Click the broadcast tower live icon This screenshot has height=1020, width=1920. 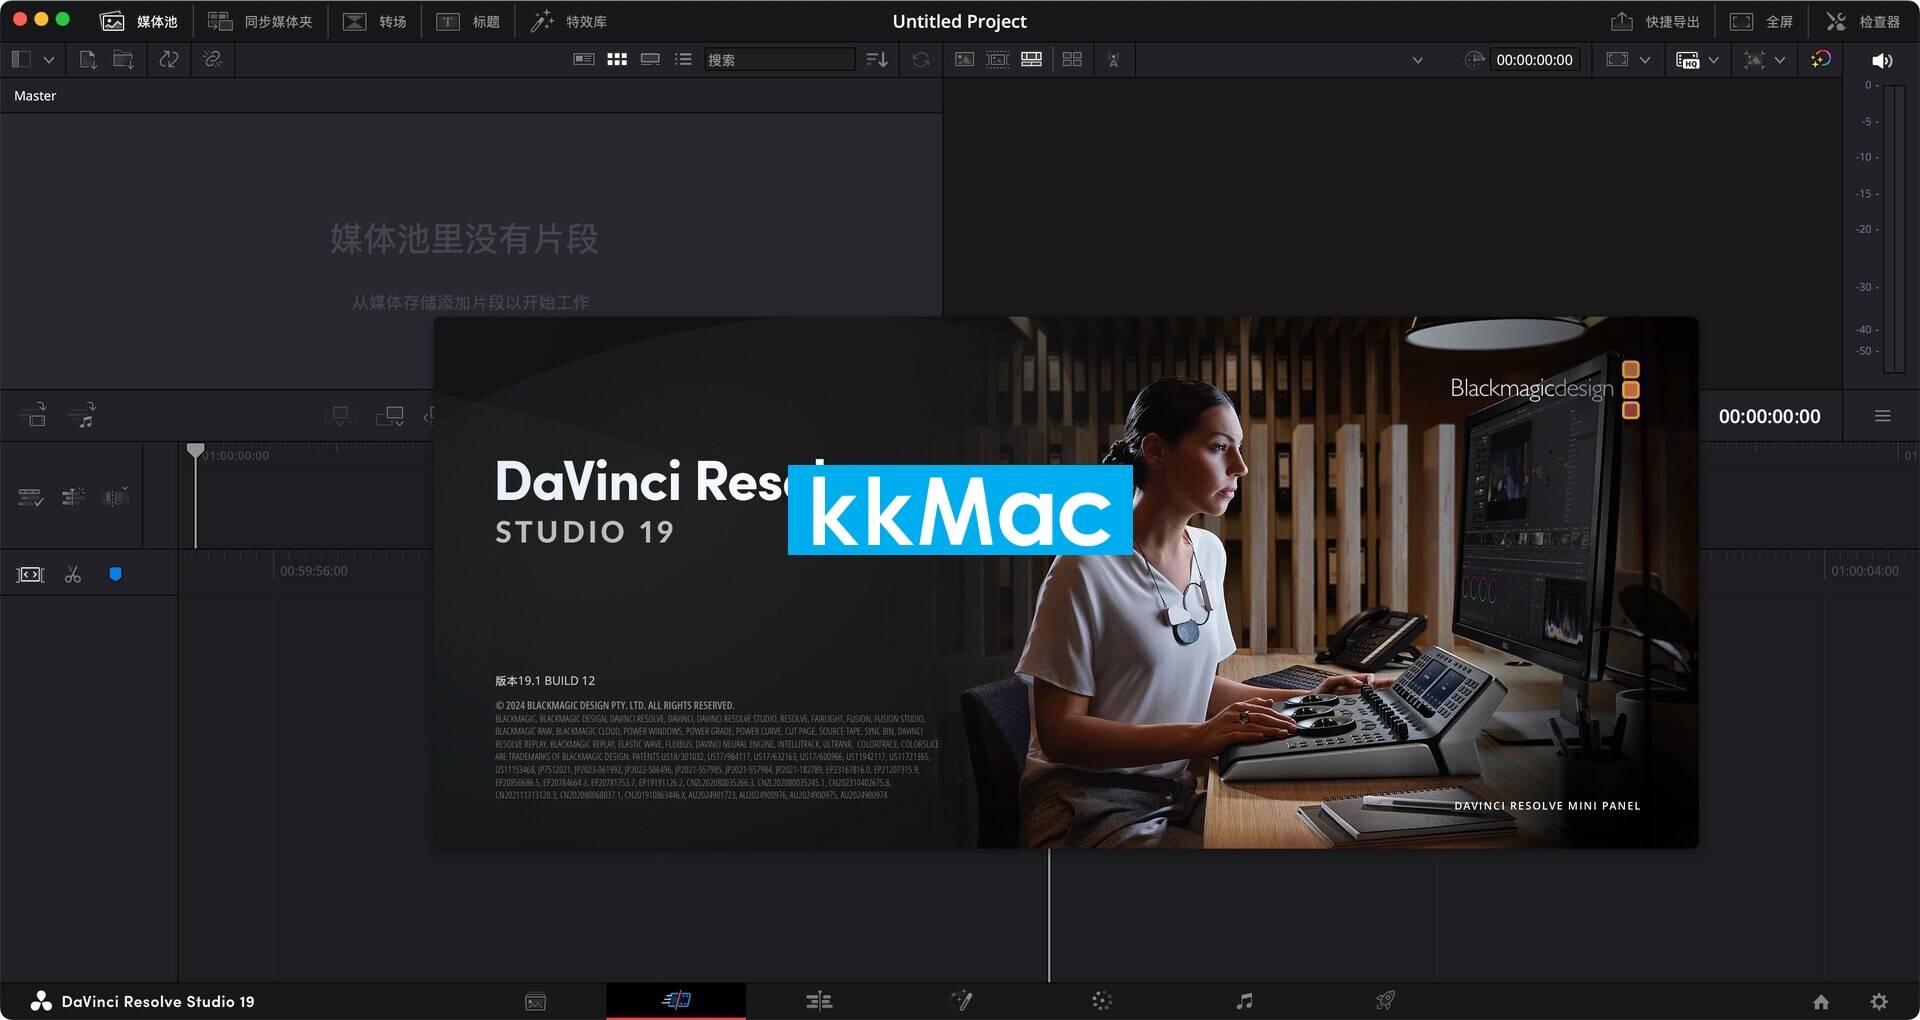[1113, 60]
